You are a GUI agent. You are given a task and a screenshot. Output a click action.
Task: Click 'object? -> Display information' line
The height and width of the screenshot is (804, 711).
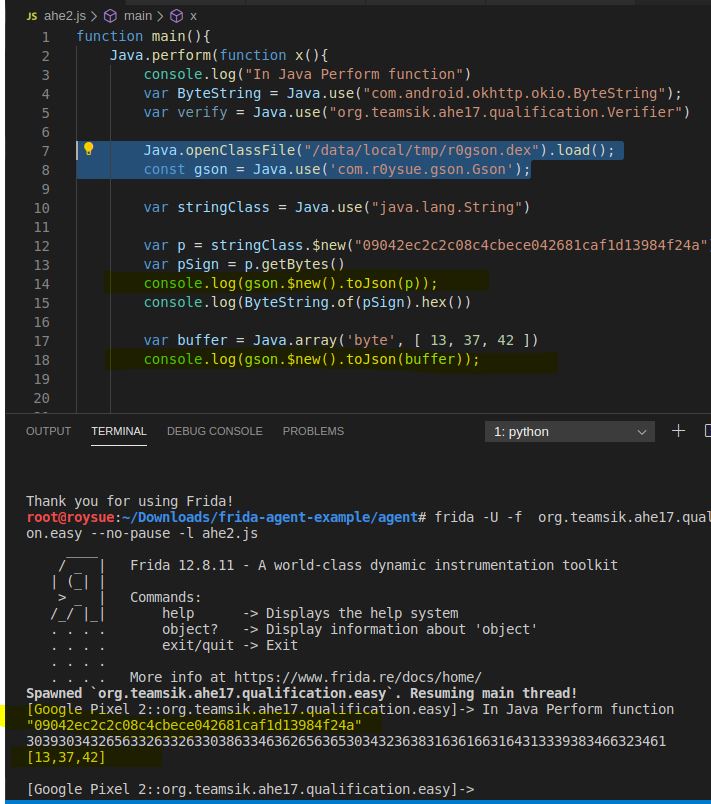coord(350,629)
